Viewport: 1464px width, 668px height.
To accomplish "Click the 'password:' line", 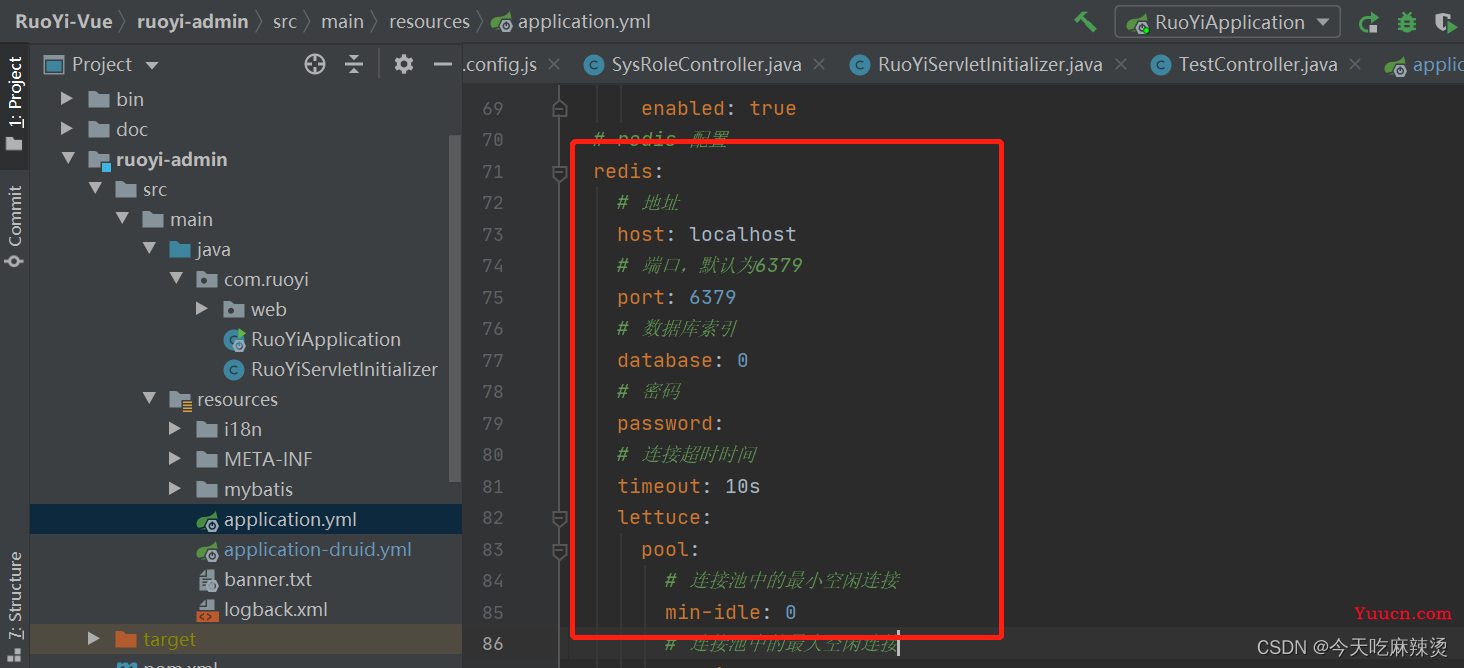I will tap(670, 423).
